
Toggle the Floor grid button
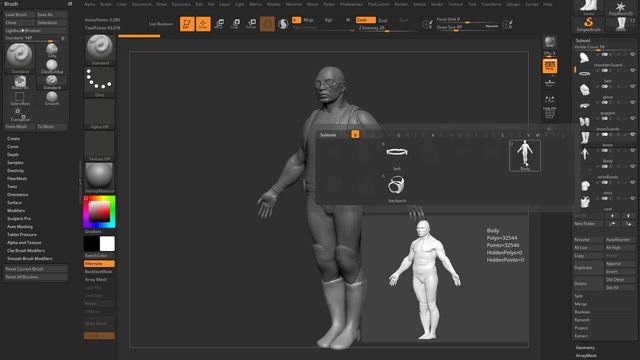(x=550, y=83)
